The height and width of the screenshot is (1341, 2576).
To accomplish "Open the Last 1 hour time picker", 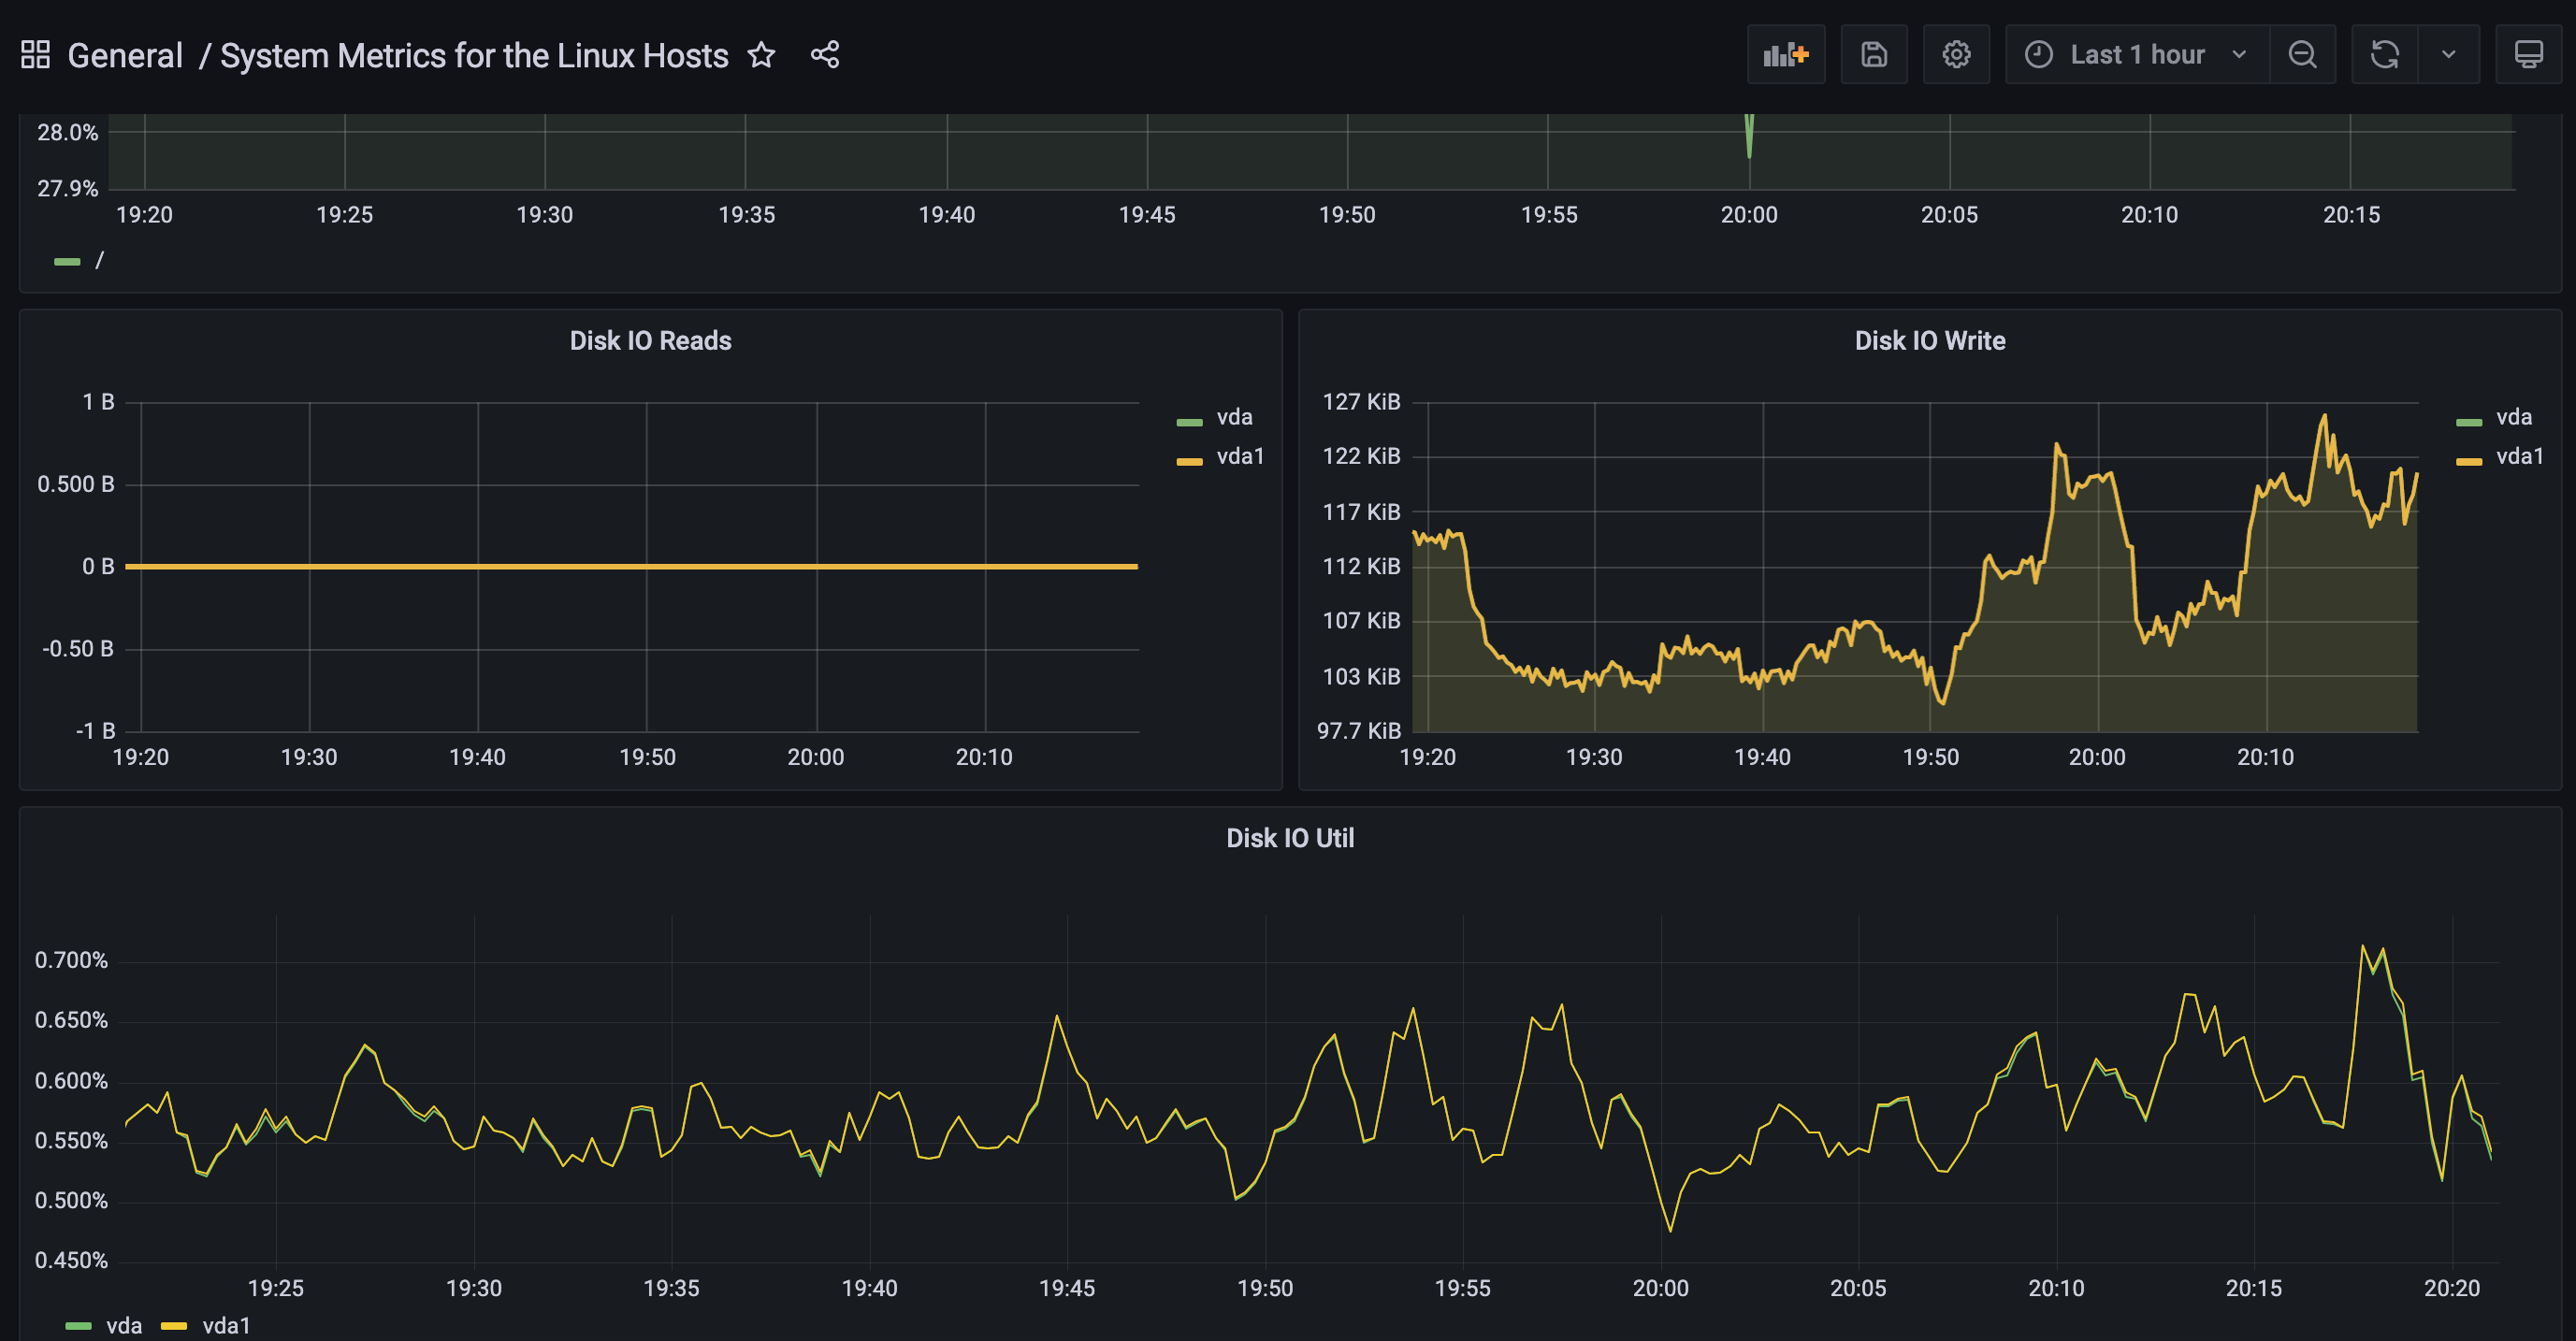I will [2136, 54].
